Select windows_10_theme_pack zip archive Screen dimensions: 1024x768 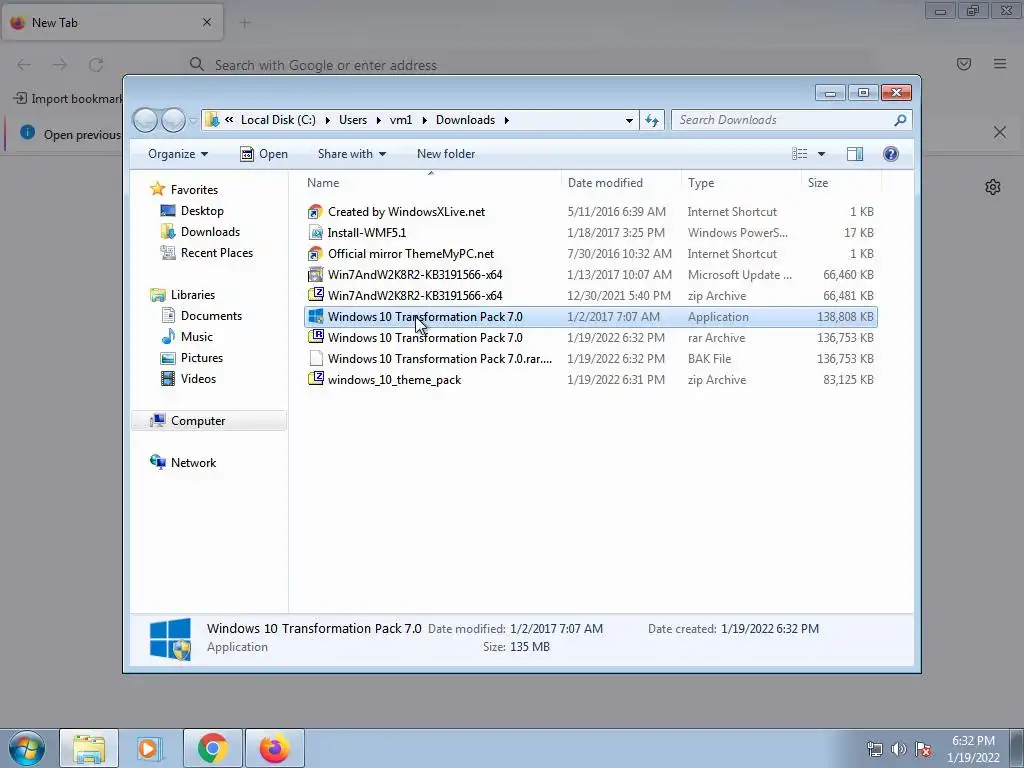590,379
